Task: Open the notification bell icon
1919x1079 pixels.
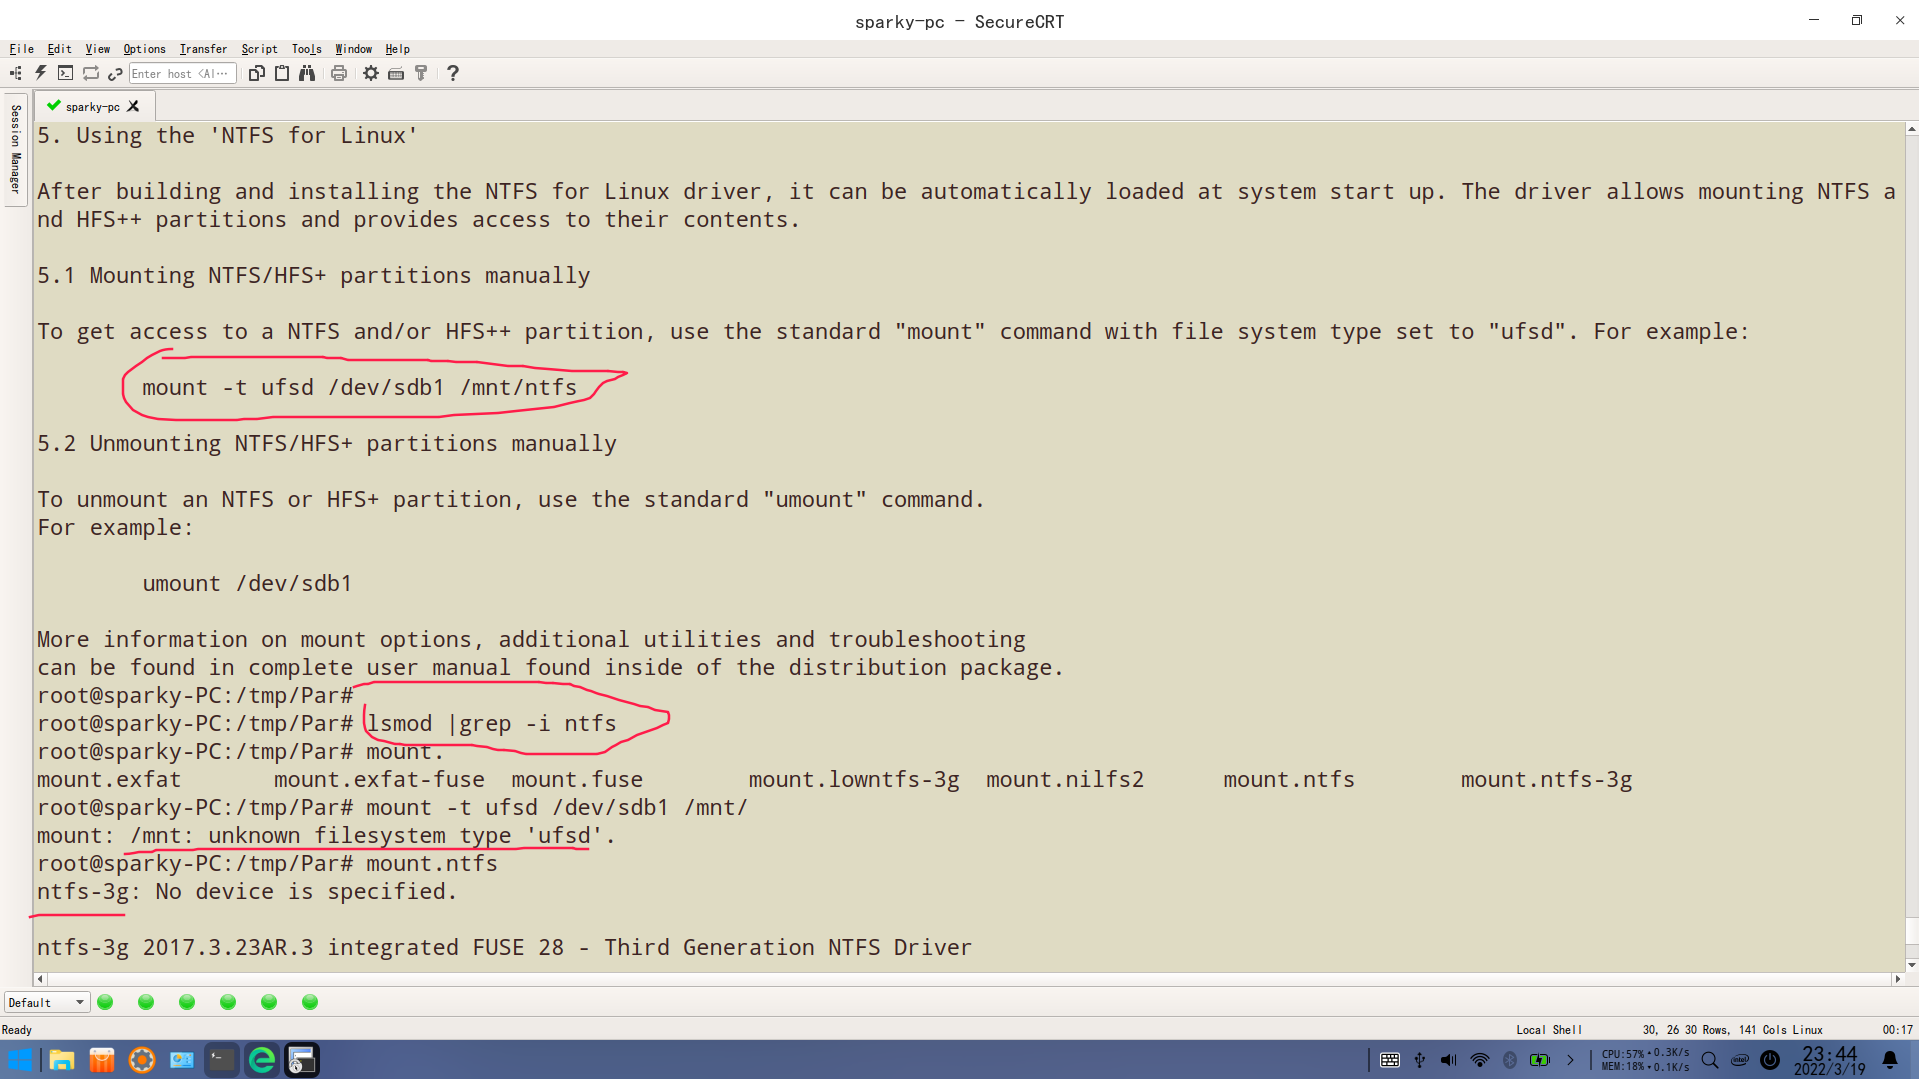Action: (x=1890, y=1060)
